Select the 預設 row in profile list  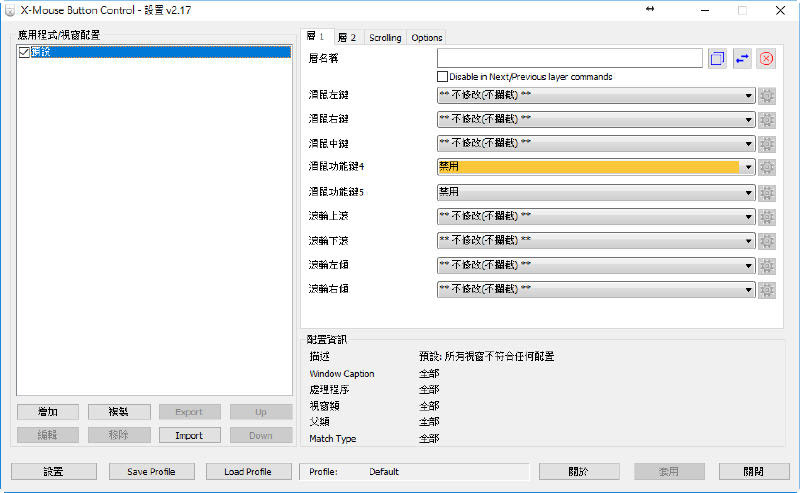[x=154, y=52]
